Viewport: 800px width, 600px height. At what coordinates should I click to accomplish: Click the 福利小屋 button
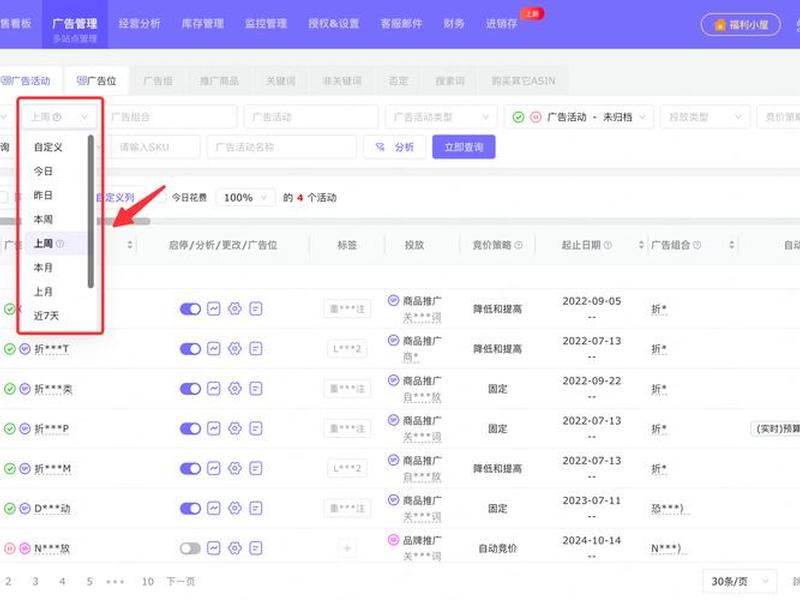(x=741, y=24)
